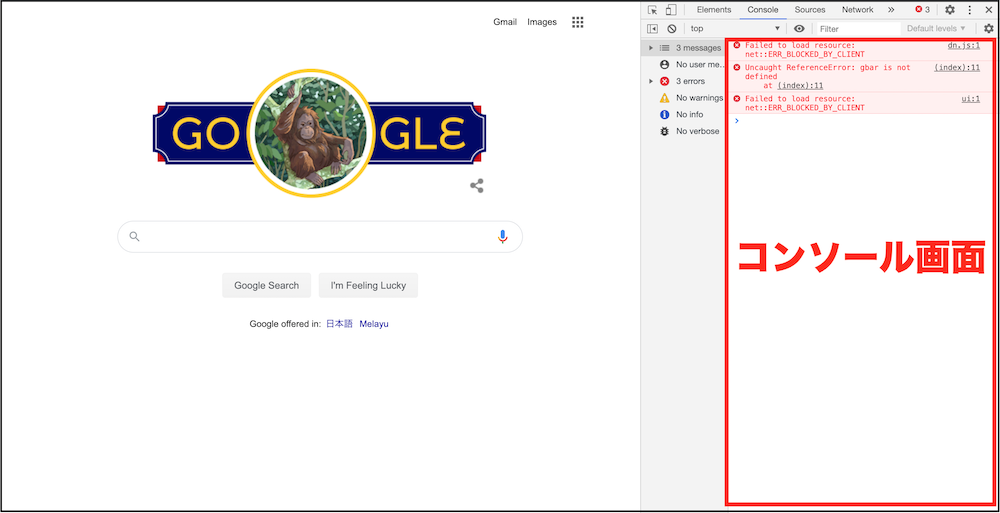Open the DevTools three-dot menu
Screen dimensions: 1000x513
point(969,10)
